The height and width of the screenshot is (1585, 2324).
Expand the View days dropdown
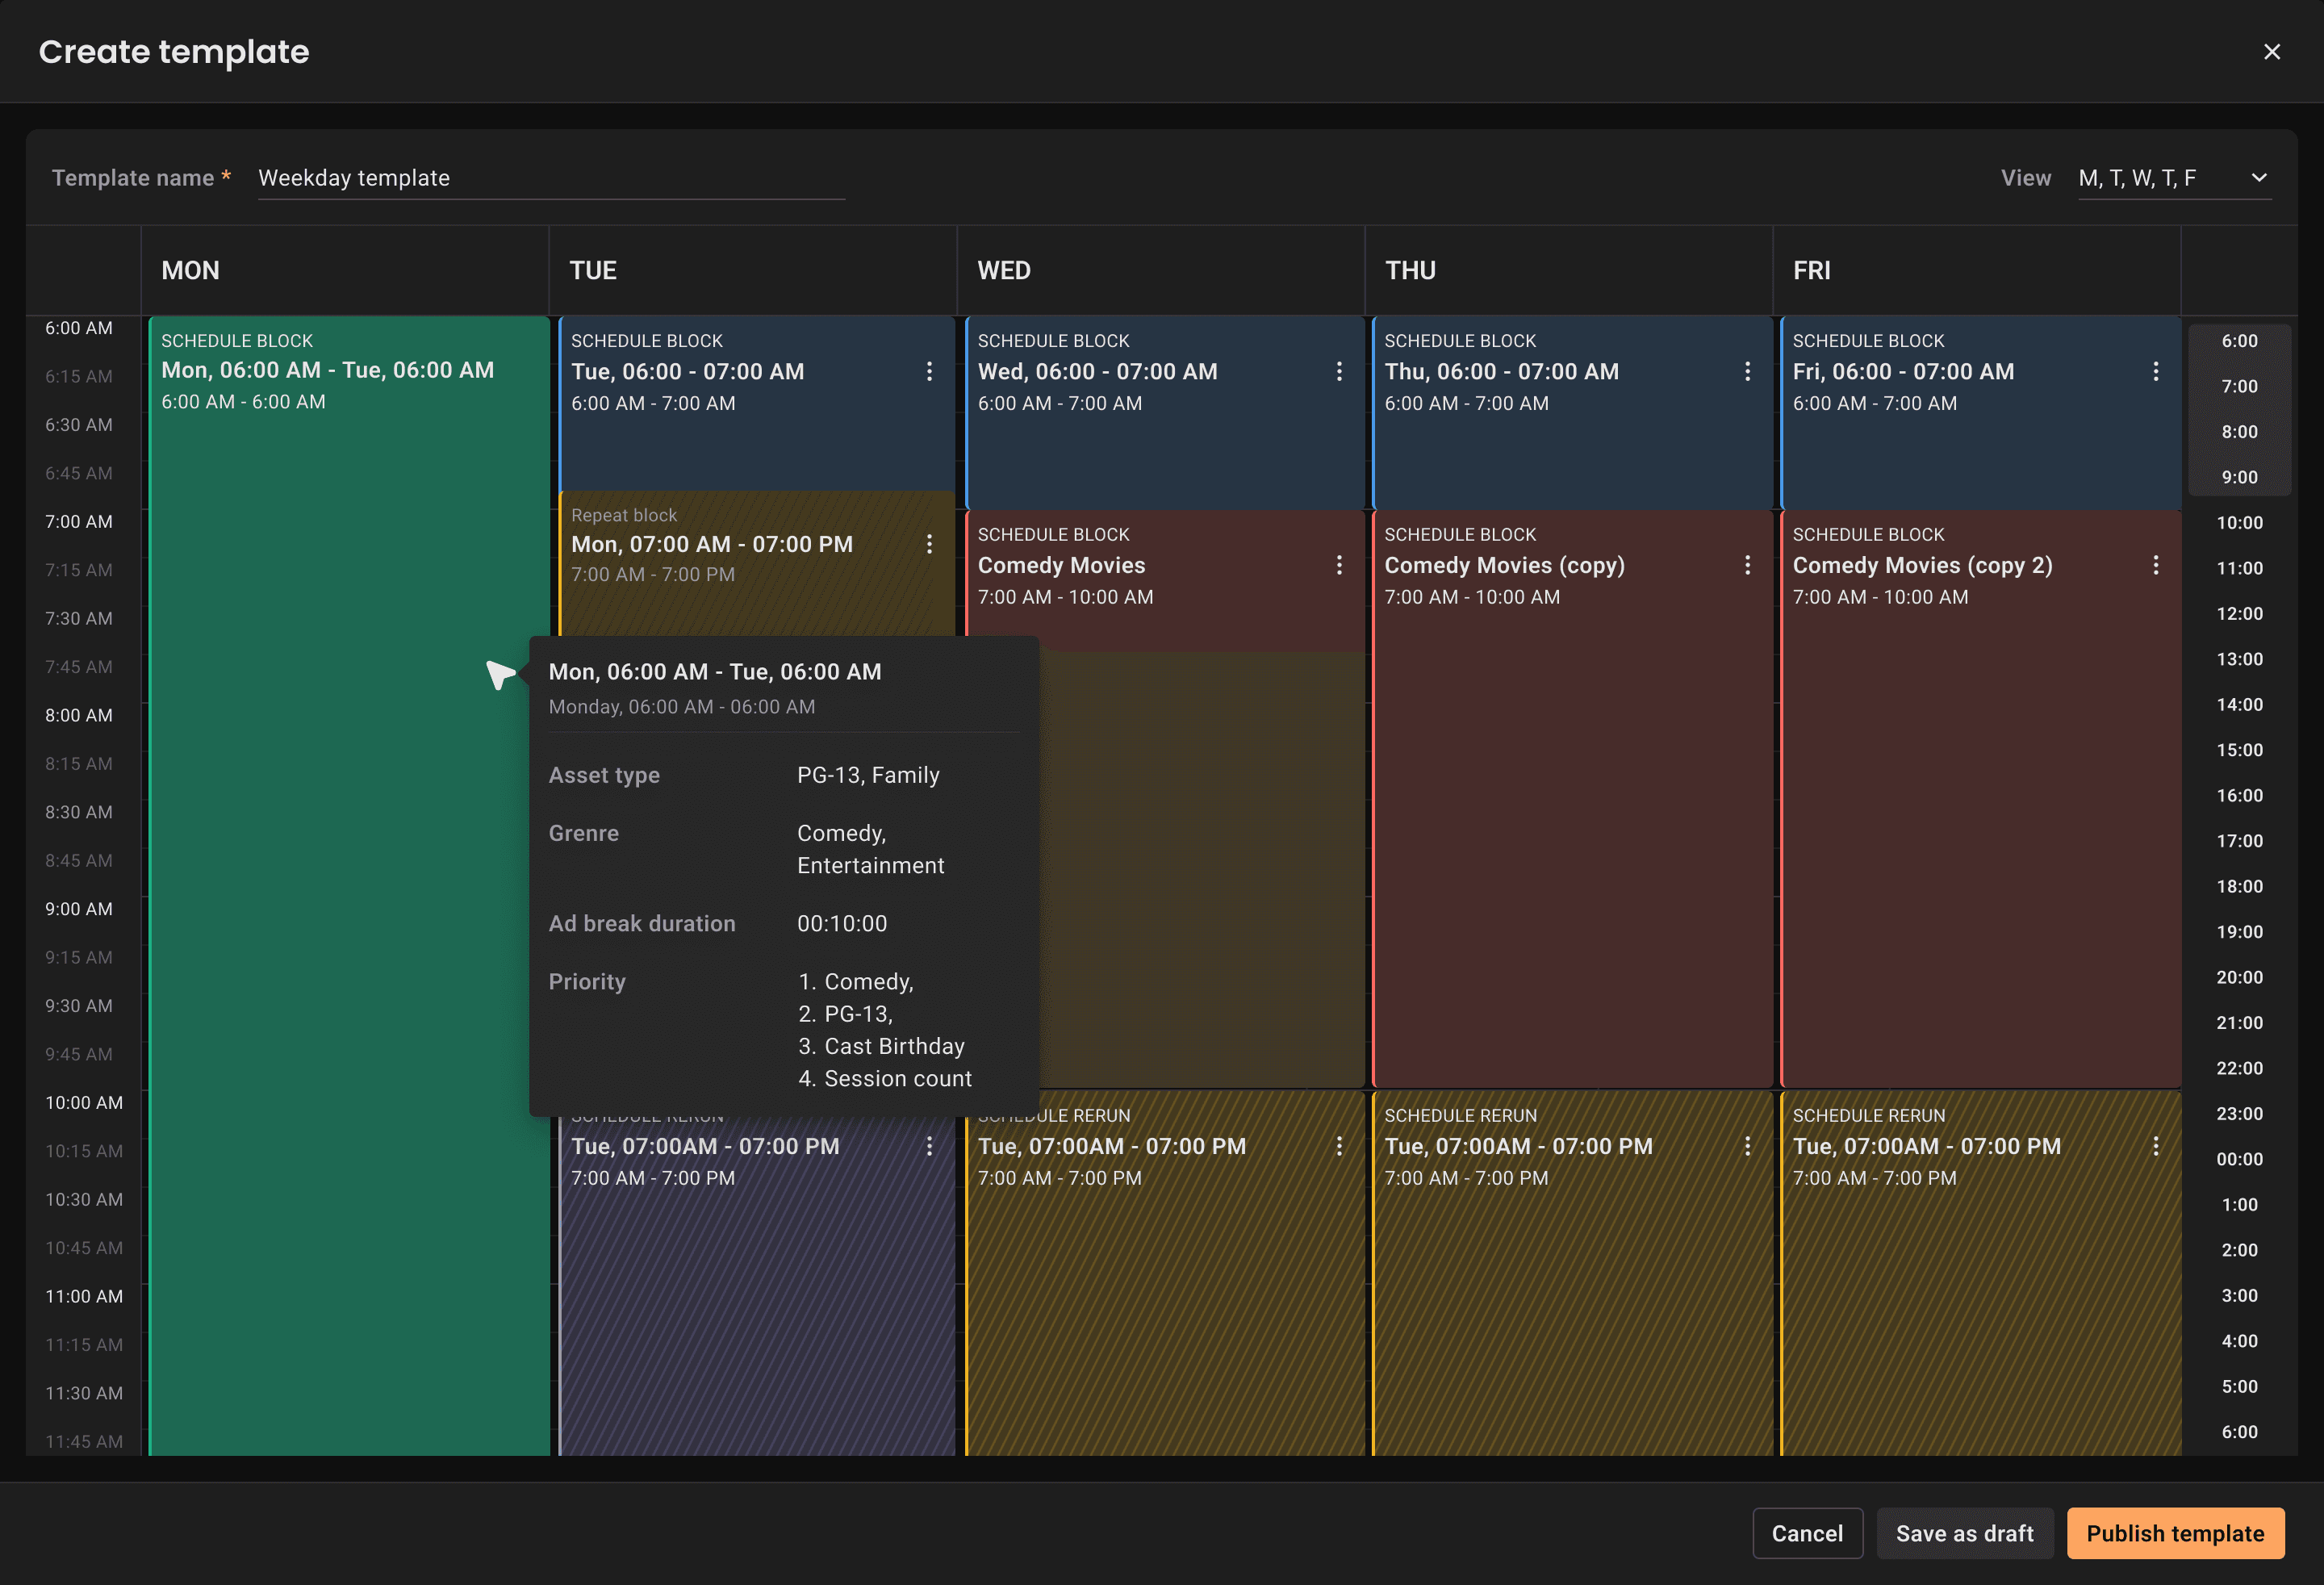pos(2160,178)
